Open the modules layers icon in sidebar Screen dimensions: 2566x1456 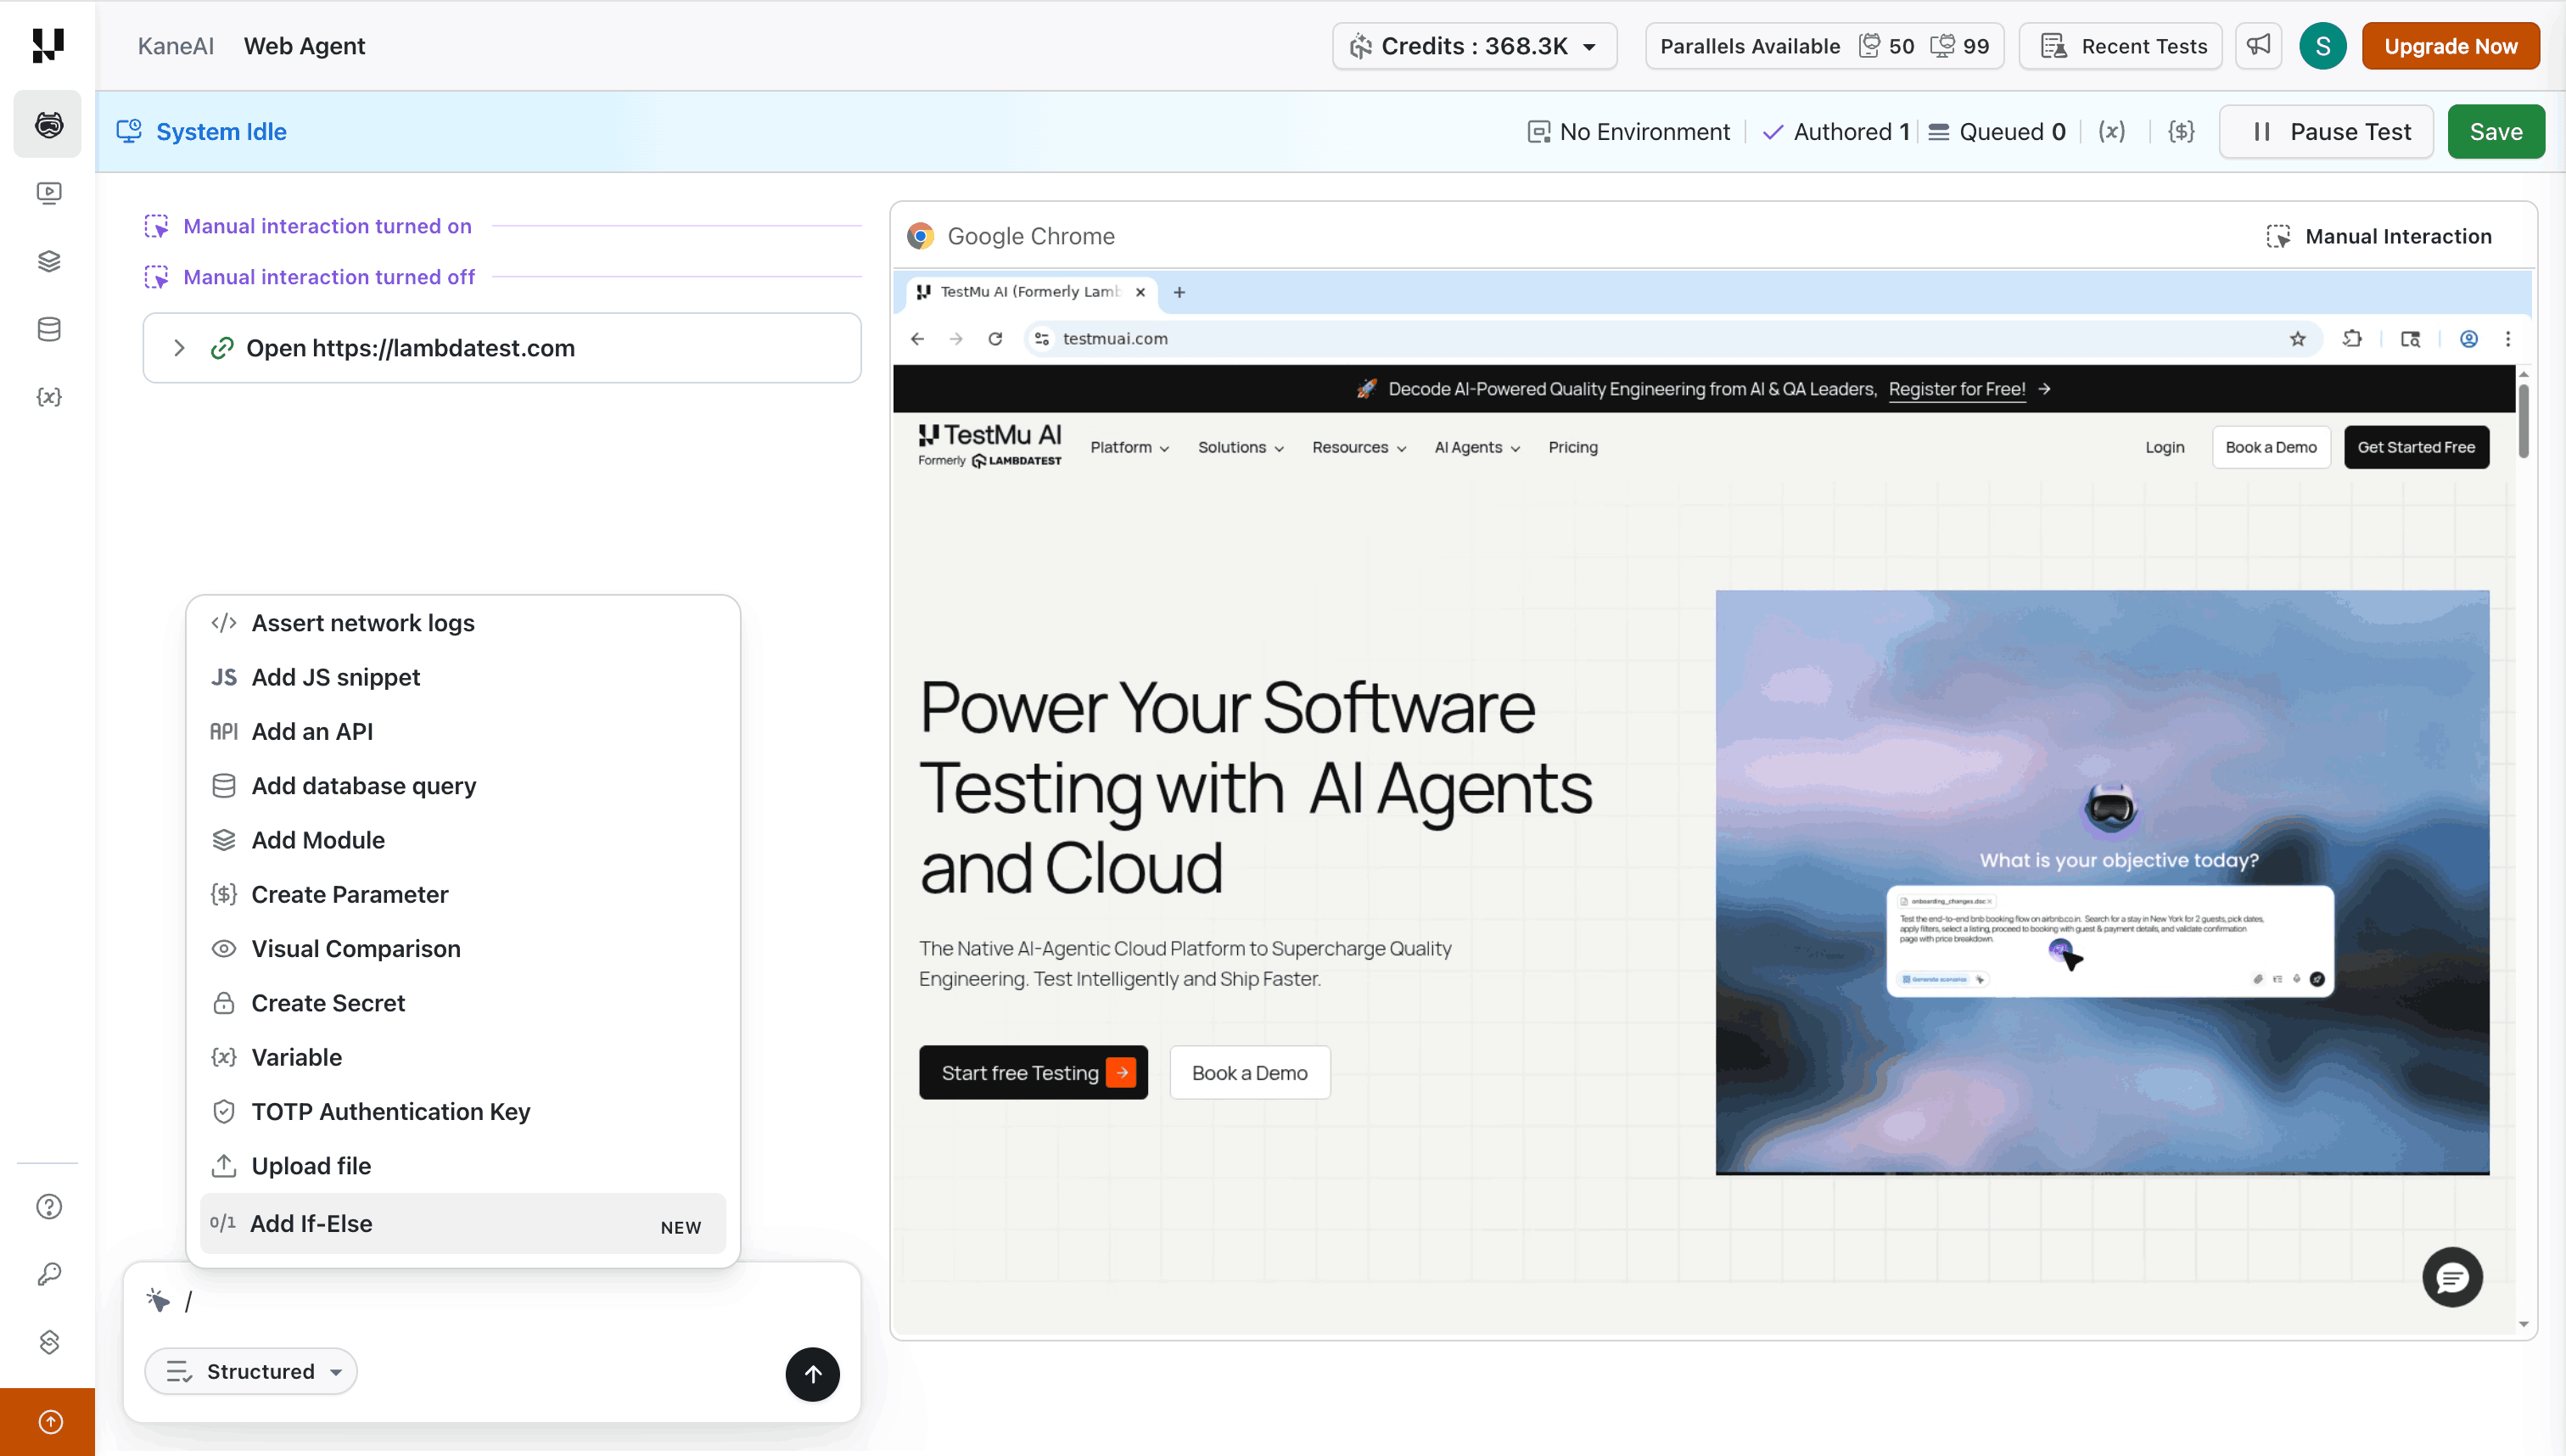tap(48, 261)
